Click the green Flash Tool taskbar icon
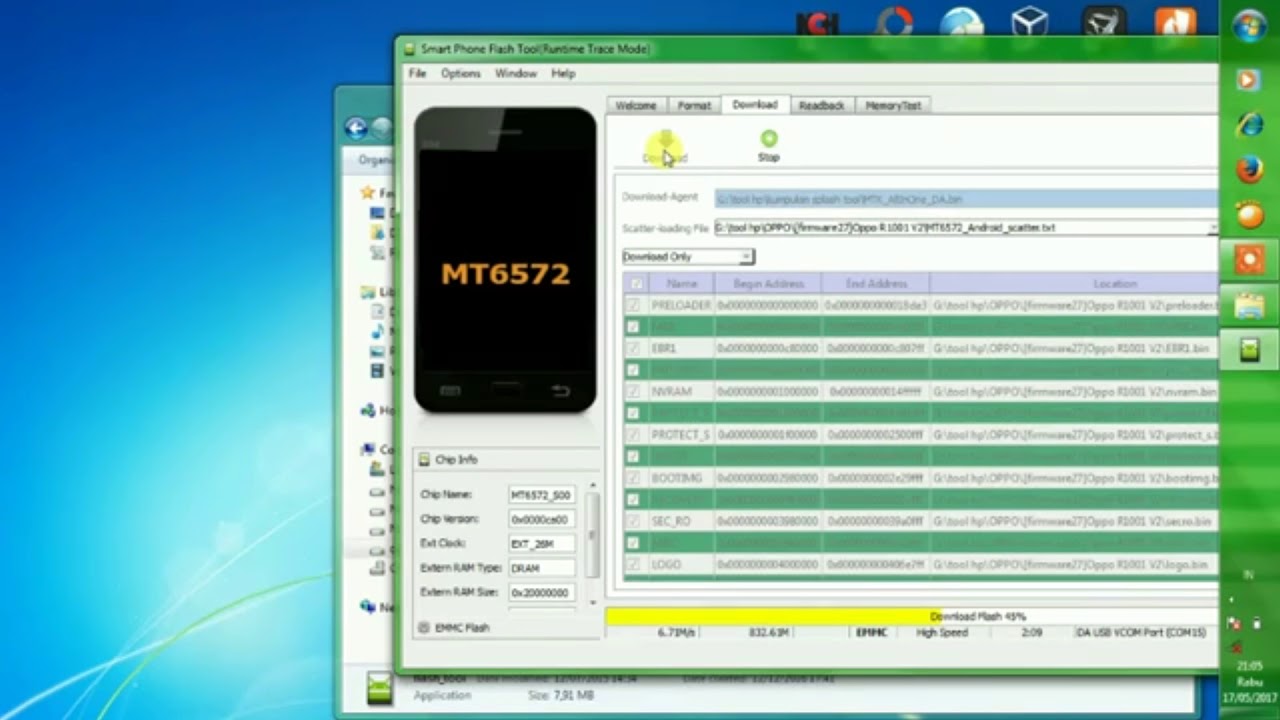1280x720 pixels. pos(1249,349)
